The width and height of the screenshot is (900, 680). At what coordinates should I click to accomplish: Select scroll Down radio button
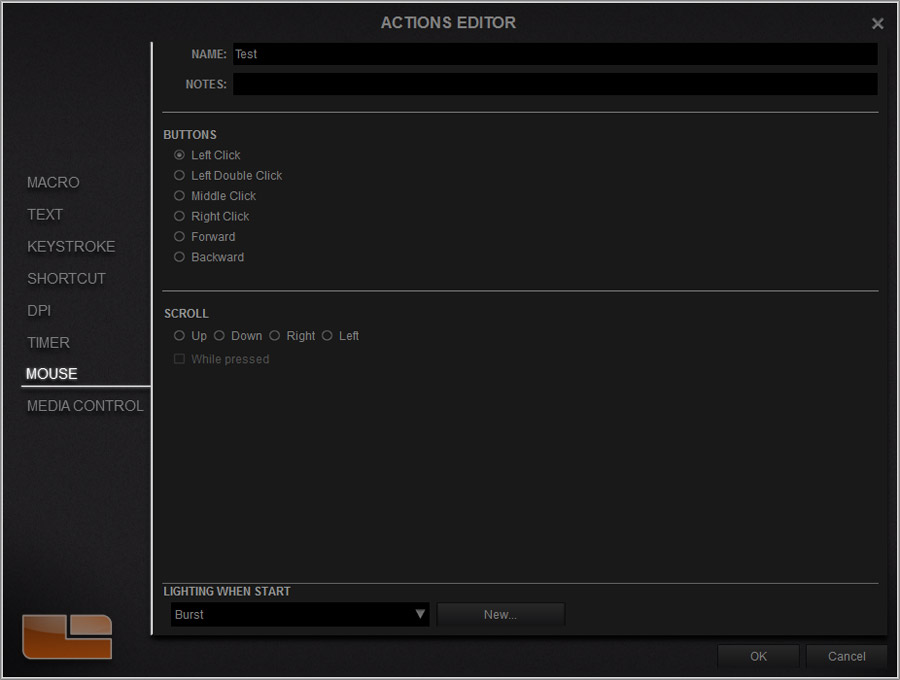[x=219, y=335]
